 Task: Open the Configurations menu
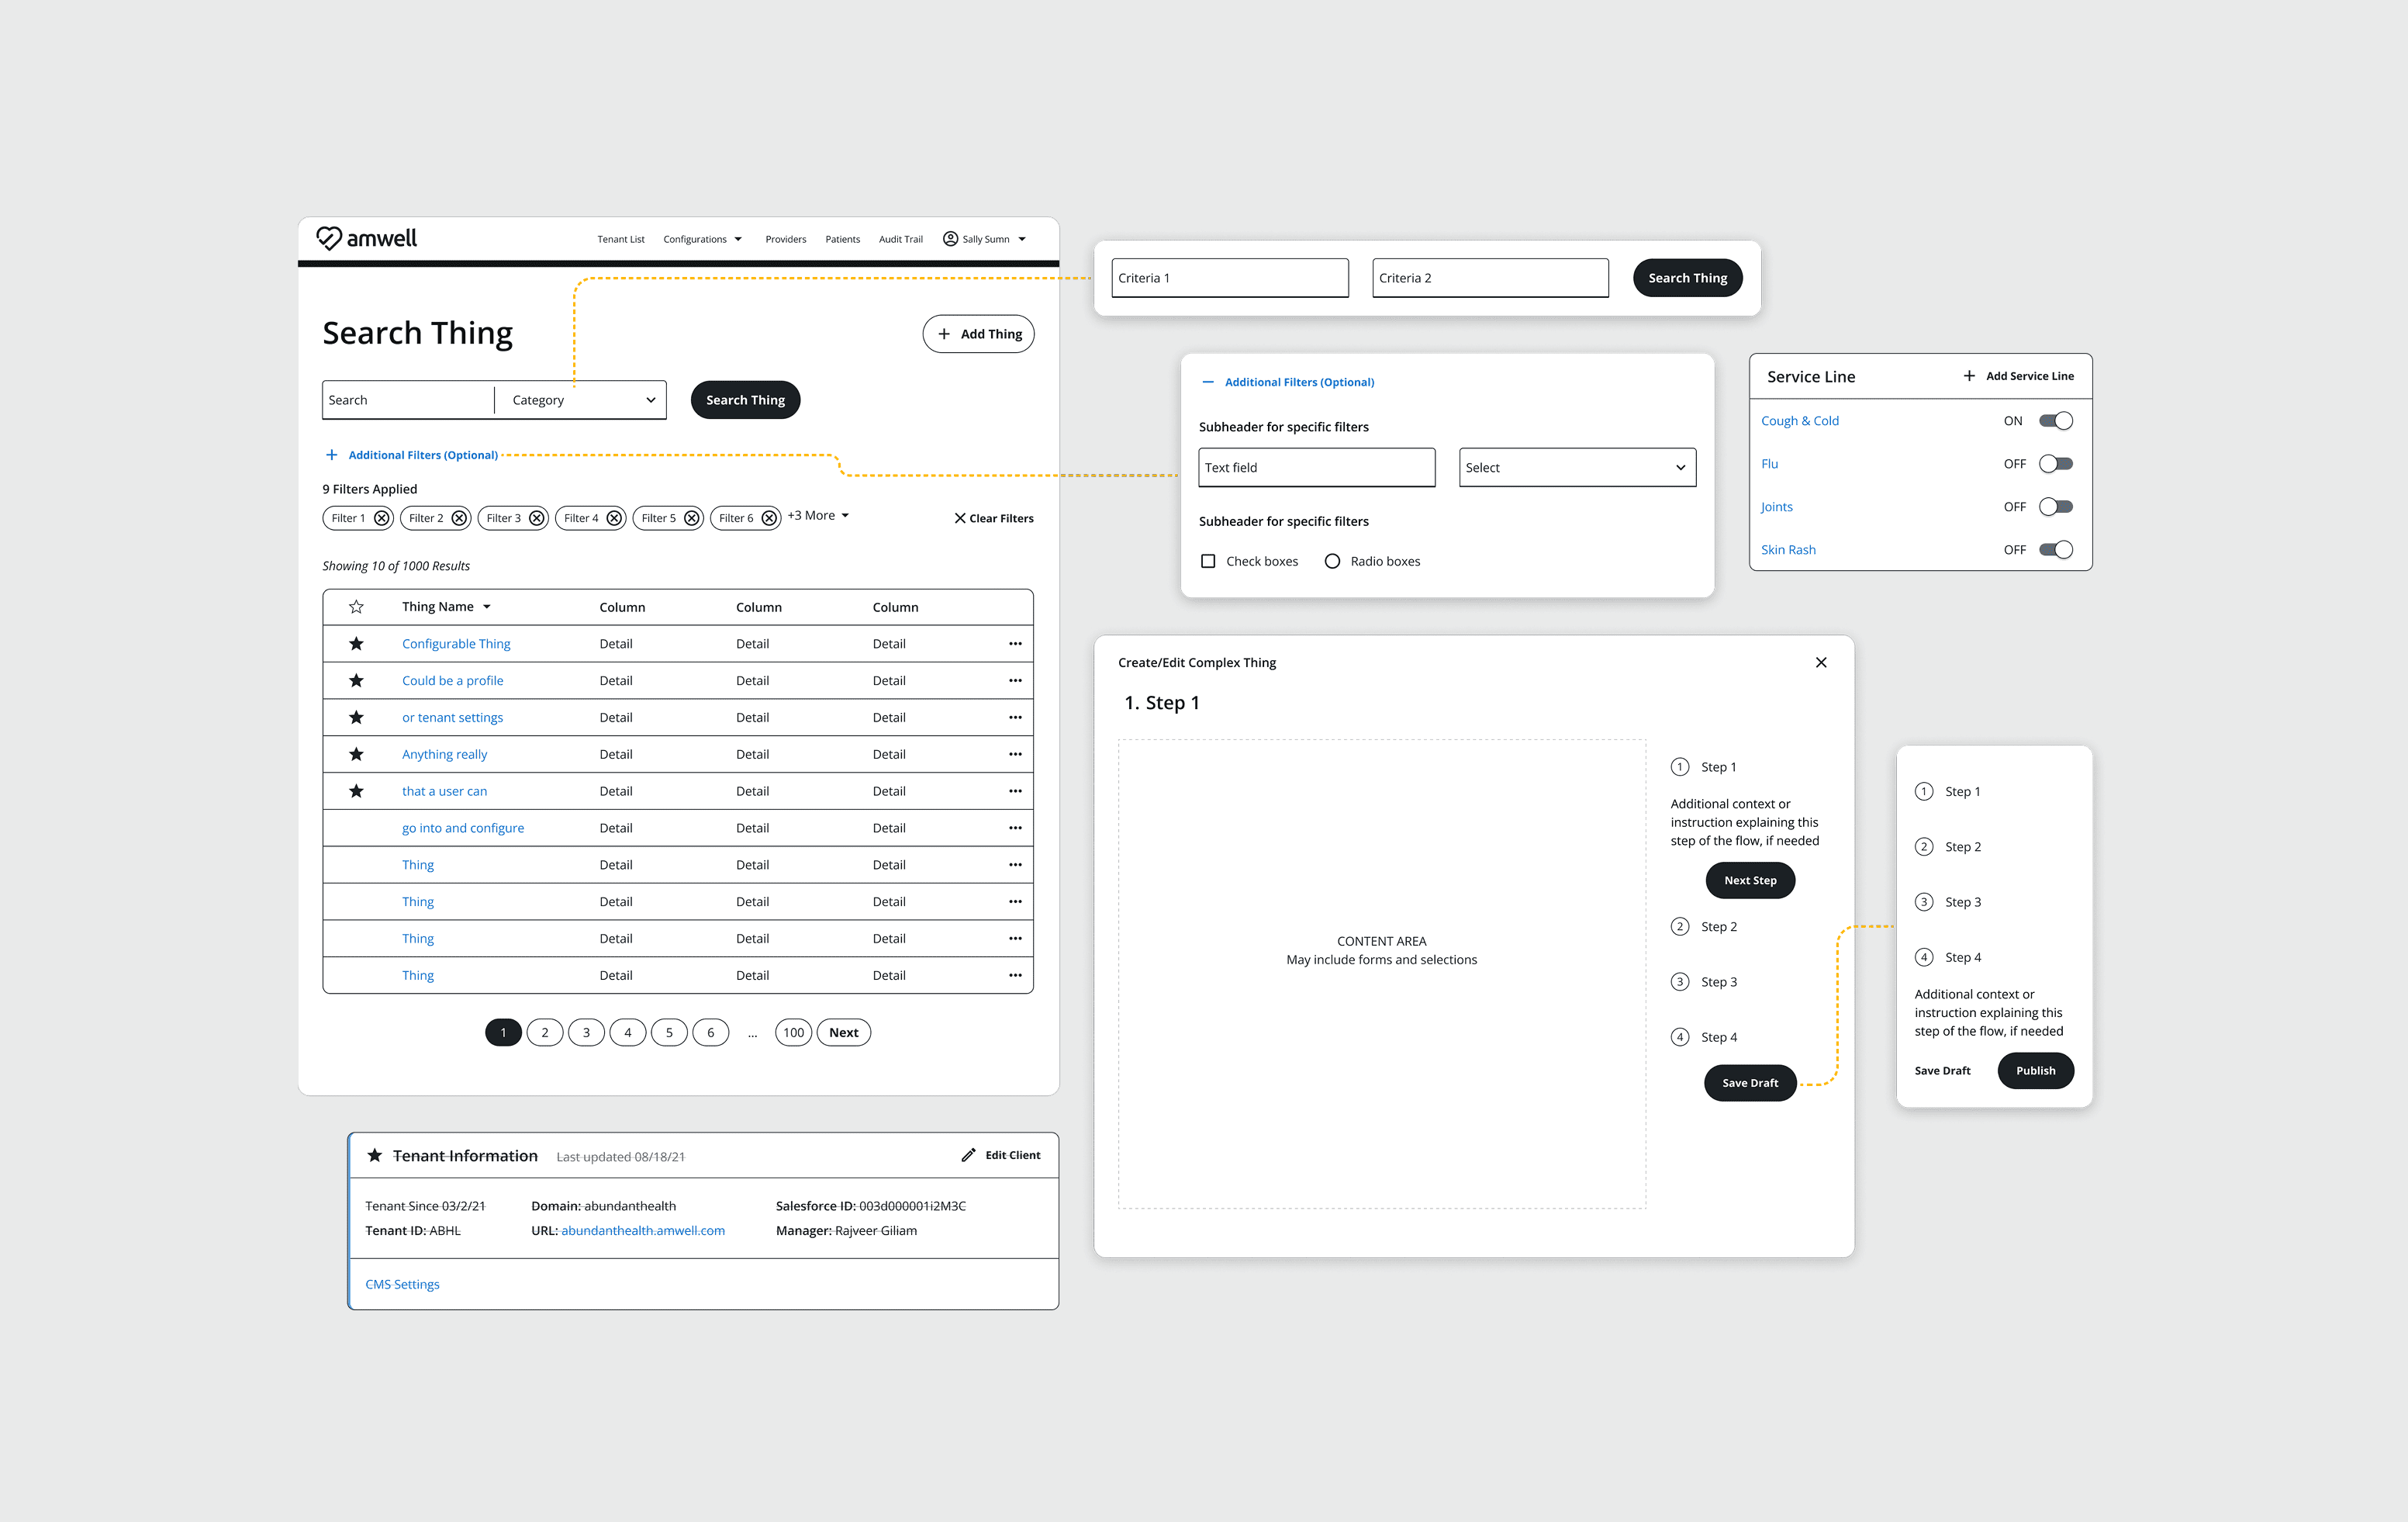coord(702,239)
